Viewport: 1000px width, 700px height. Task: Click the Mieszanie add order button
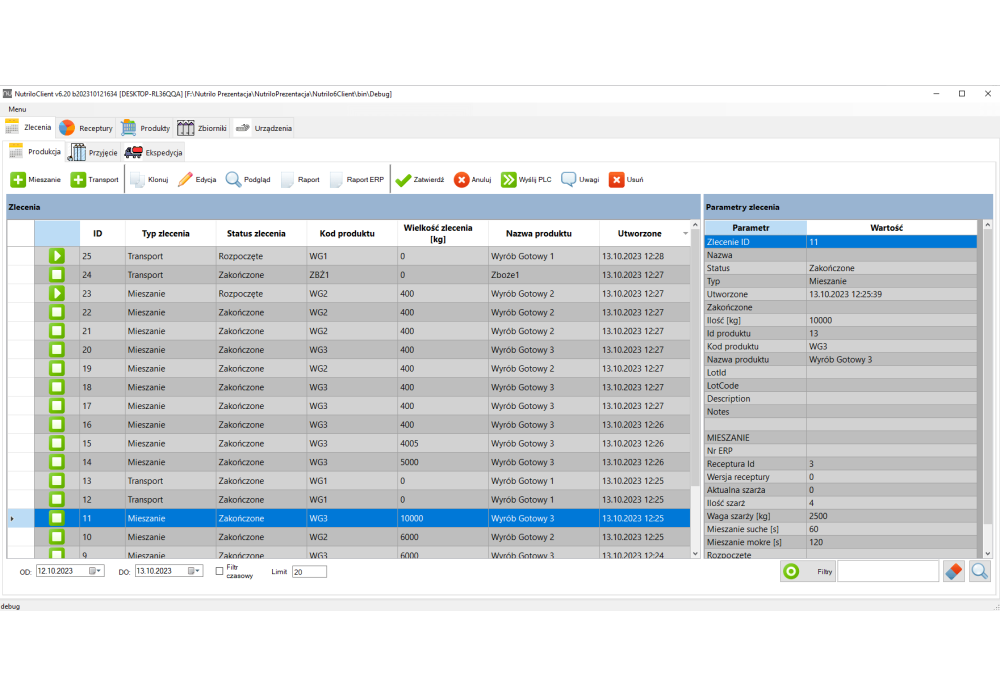pos(36,180)
